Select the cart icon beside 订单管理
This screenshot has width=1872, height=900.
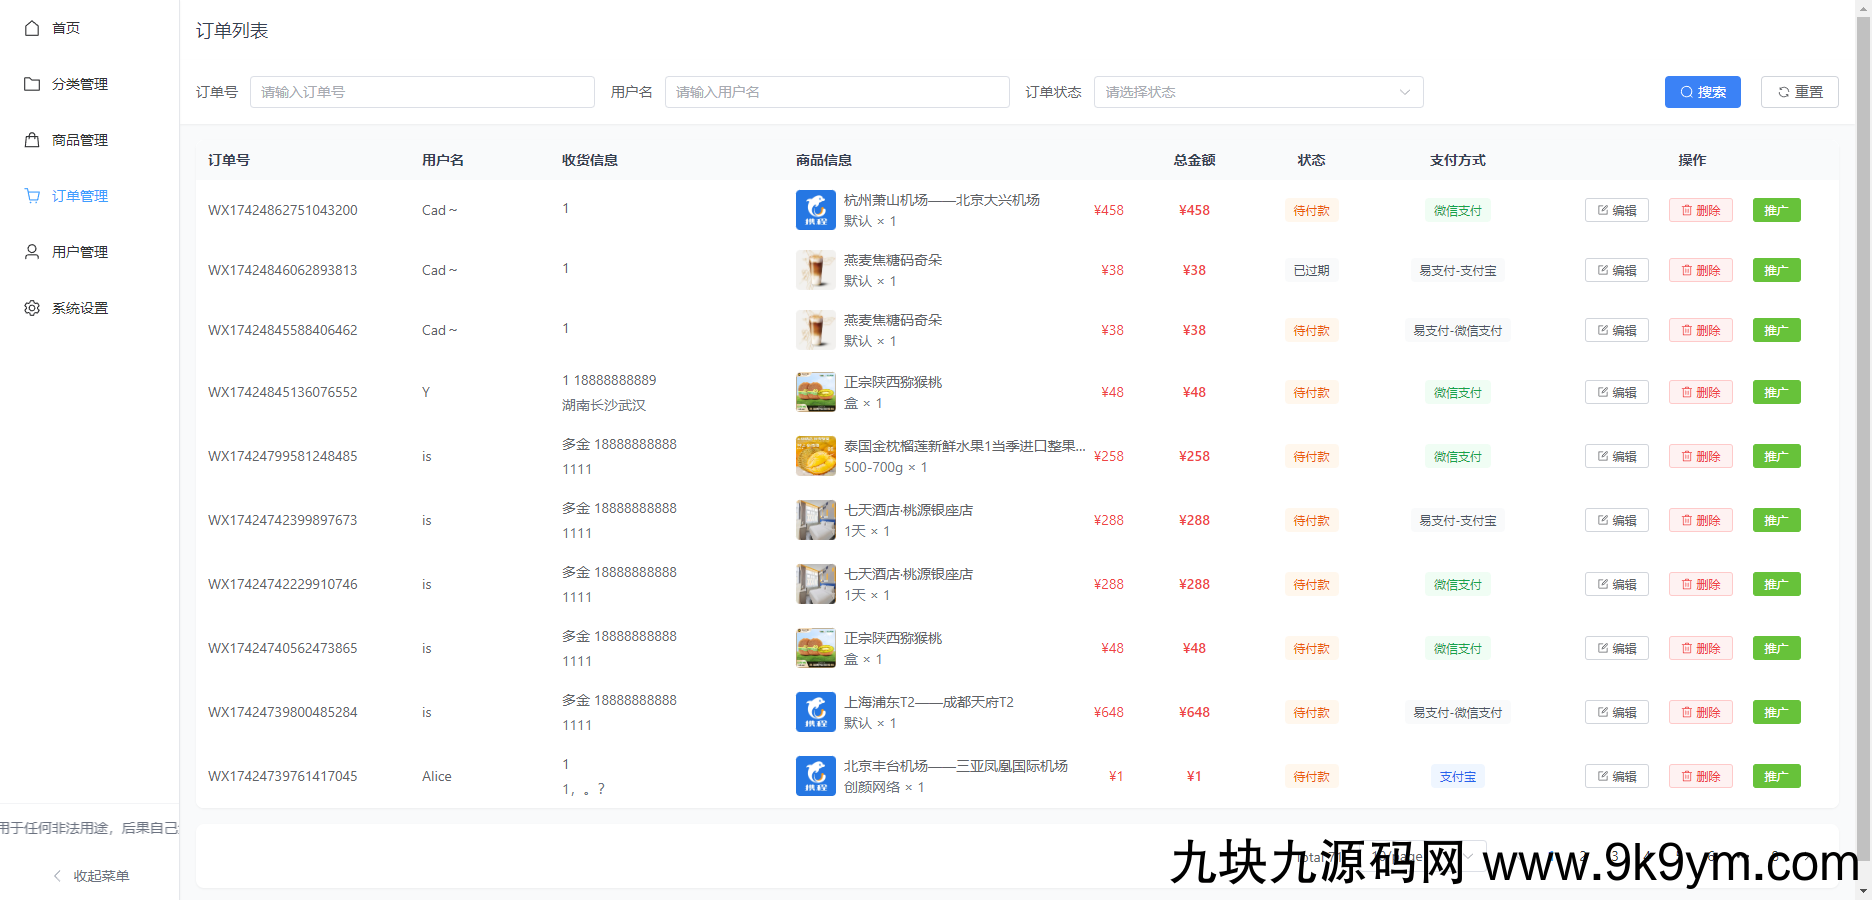point(31,196)
